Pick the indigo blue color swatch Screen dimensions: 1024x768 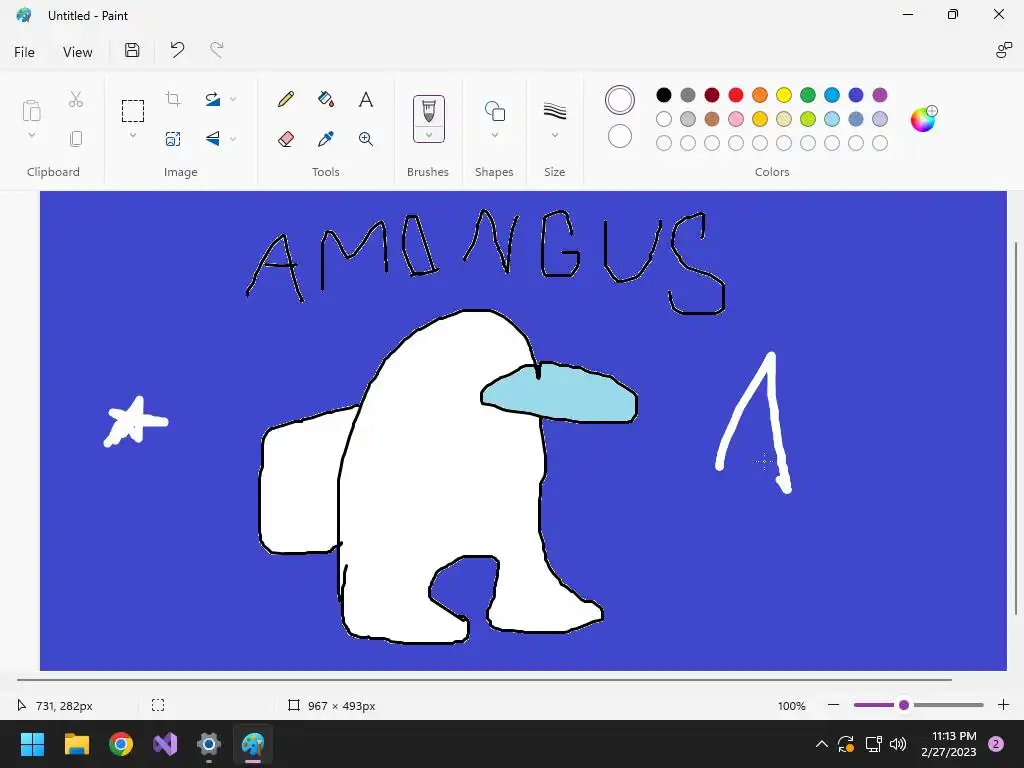point(856,95)
